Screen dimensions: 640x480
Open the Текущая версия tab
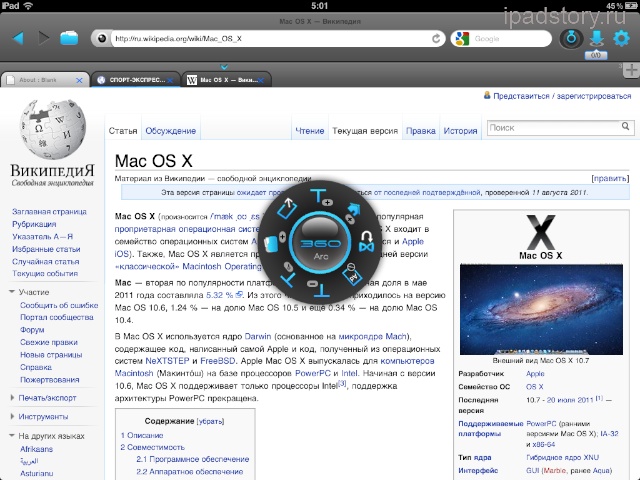[x=365, y=131]
